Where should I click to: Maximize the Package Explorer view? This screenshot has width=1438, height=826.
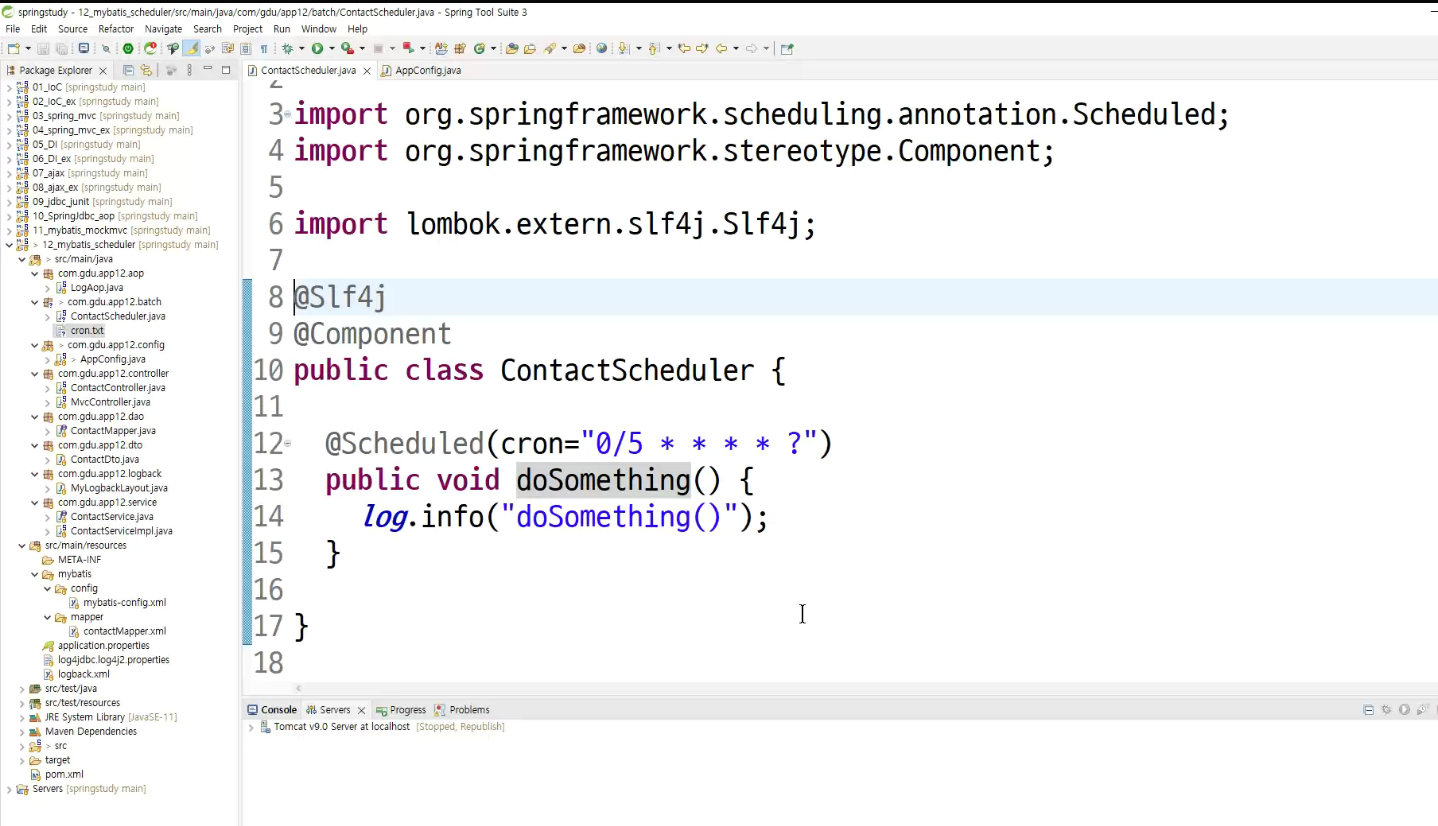226,70
